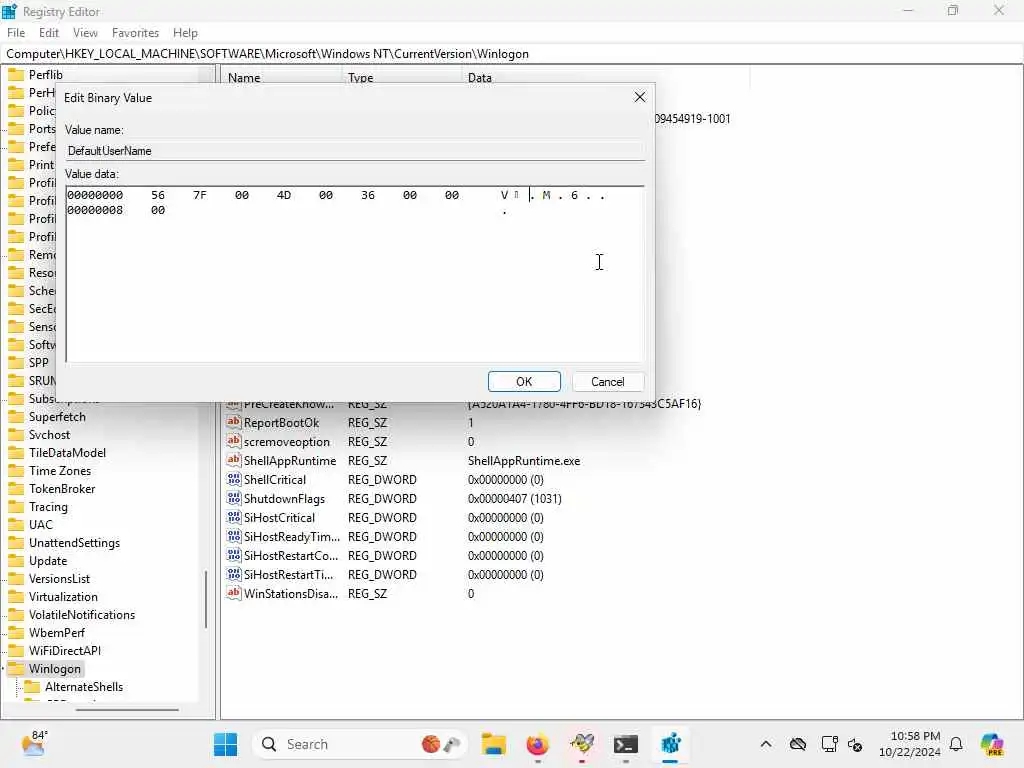Select the Update key in tree
1024x768 pixels.
pyautogui.click(x=48, y=561)
